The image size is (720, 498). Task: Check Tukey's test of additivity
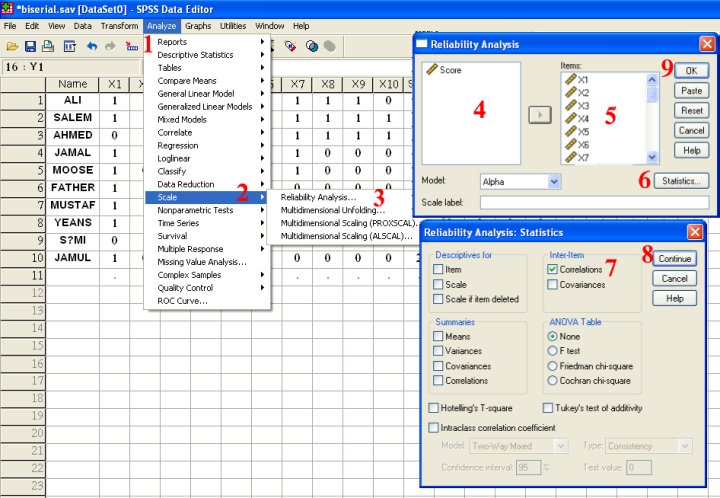pos(548,408)
